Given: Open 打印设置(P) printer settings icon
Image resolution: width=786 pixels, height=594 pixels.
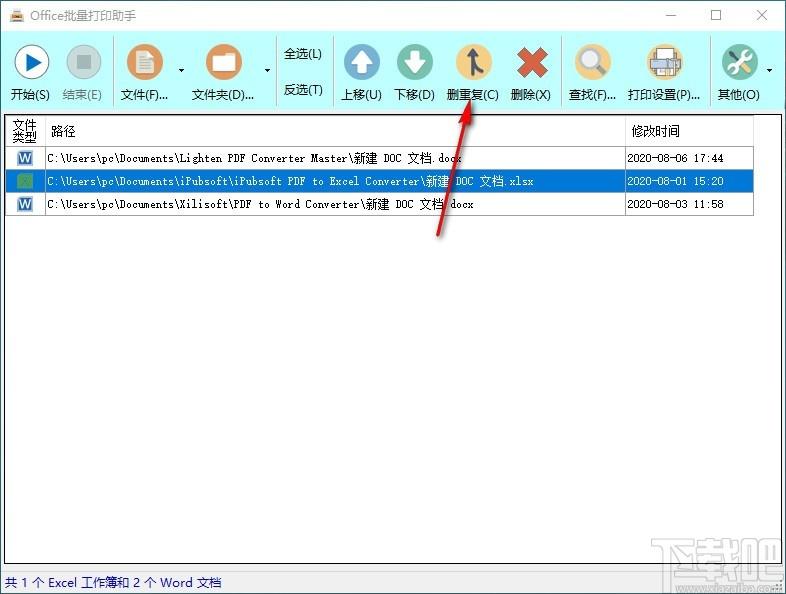Looking at the screenshot, I should (665, 62).
